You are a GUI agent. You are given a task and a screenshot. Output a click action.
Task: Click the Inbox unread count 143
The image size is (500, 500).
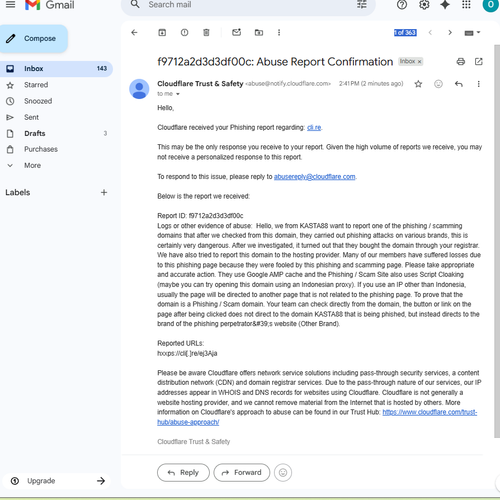pos(102,68)
